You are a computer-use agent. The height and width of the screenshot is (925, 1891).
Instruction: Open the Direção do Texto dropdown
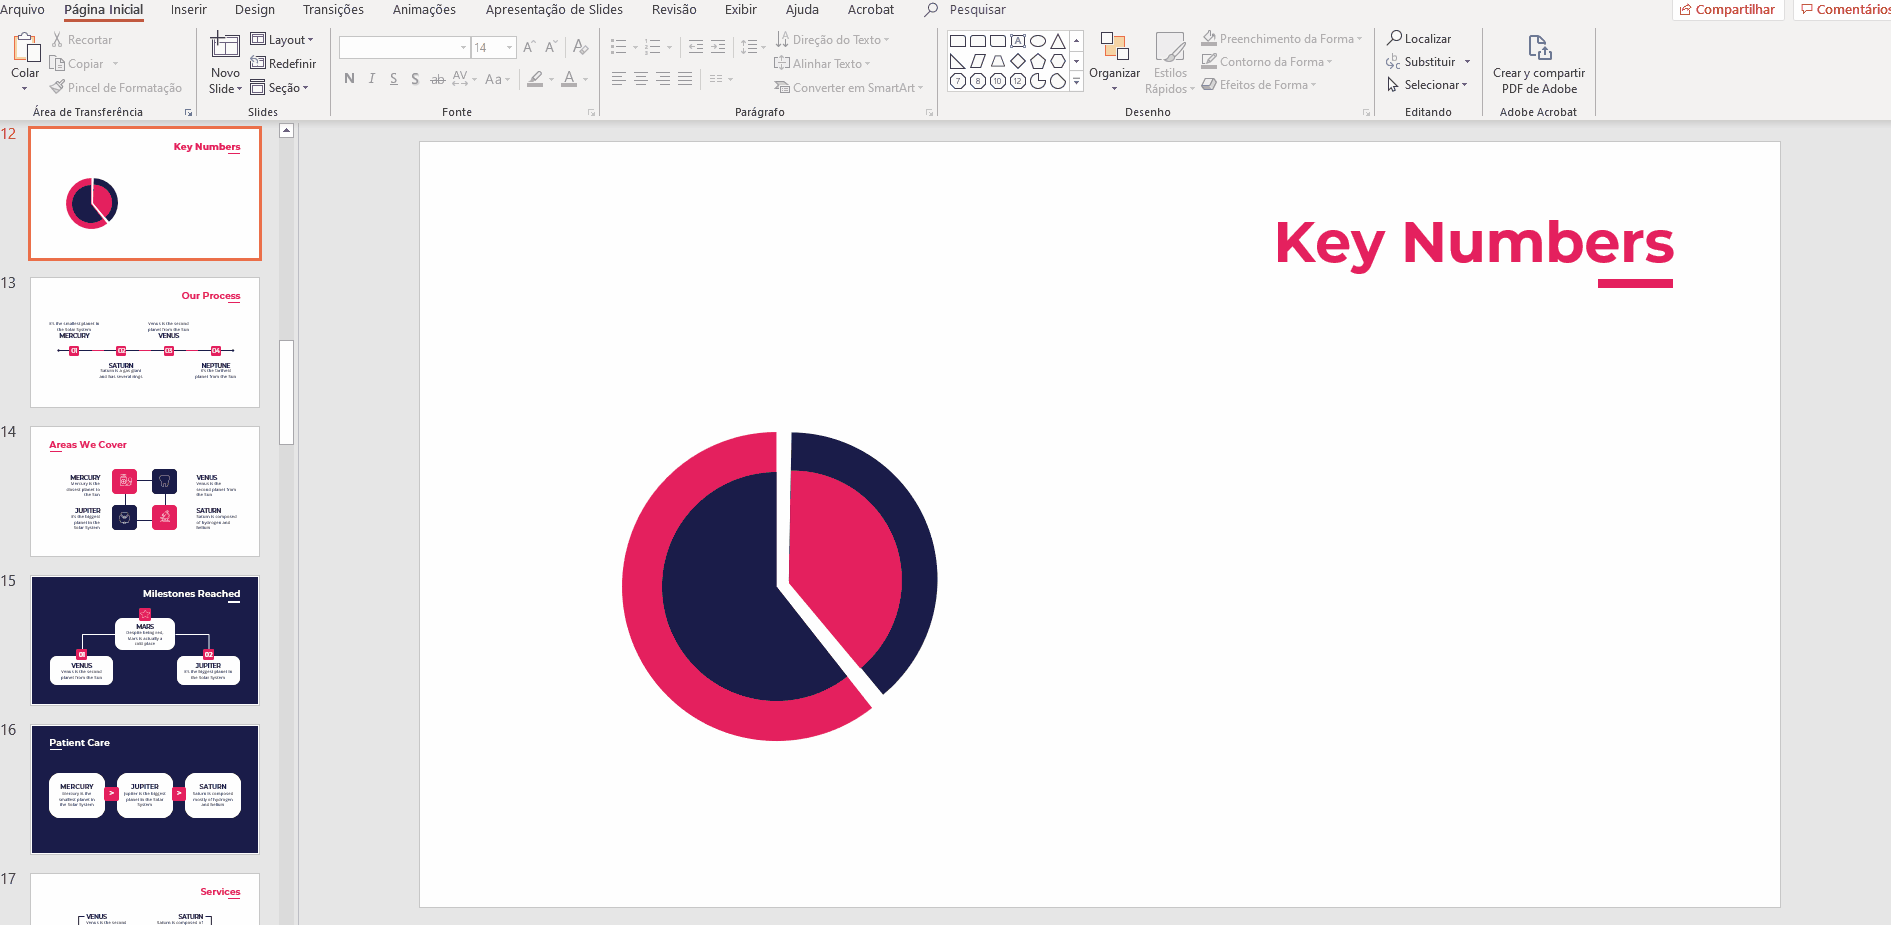tap(832, 40)
